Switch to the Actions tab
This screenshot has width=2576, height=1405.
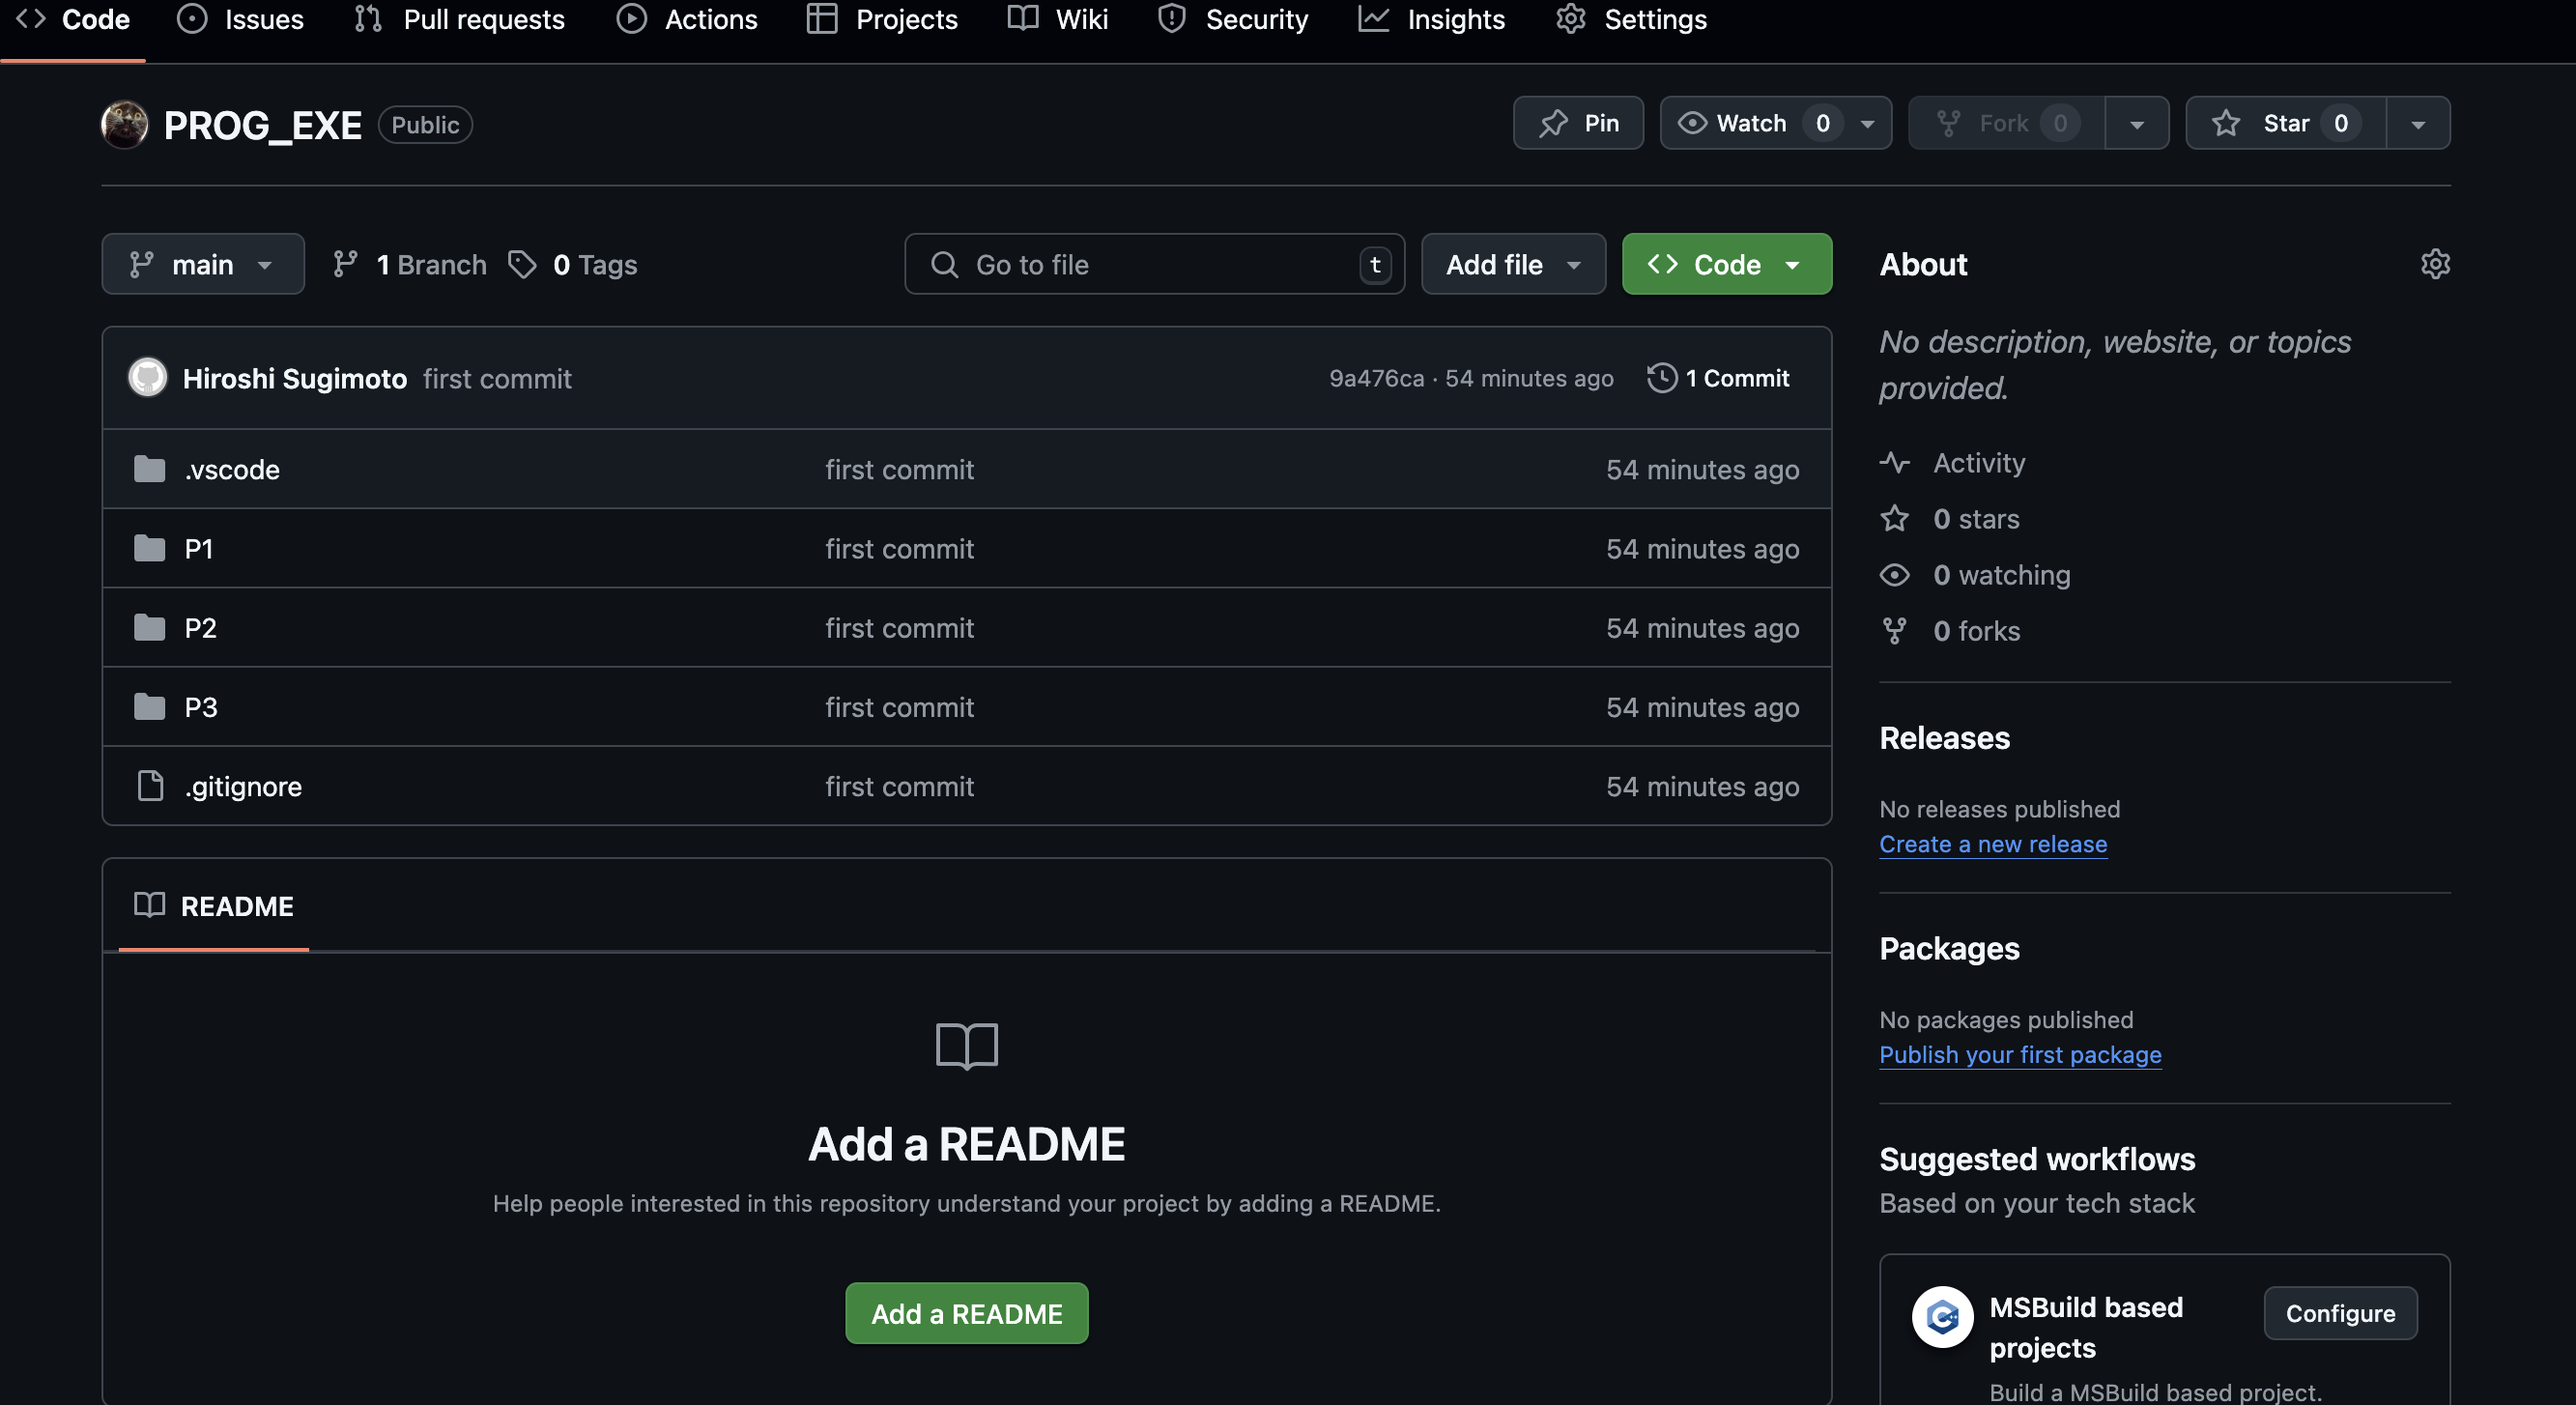click(687, 19)
